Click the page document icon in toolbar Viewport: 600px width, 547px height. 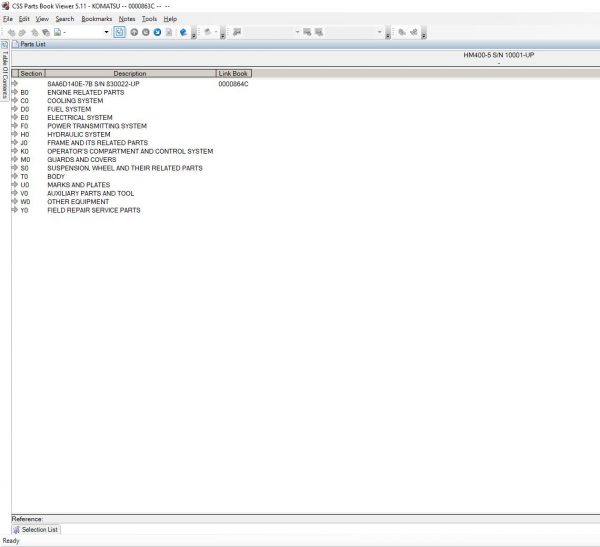(57, 33)
